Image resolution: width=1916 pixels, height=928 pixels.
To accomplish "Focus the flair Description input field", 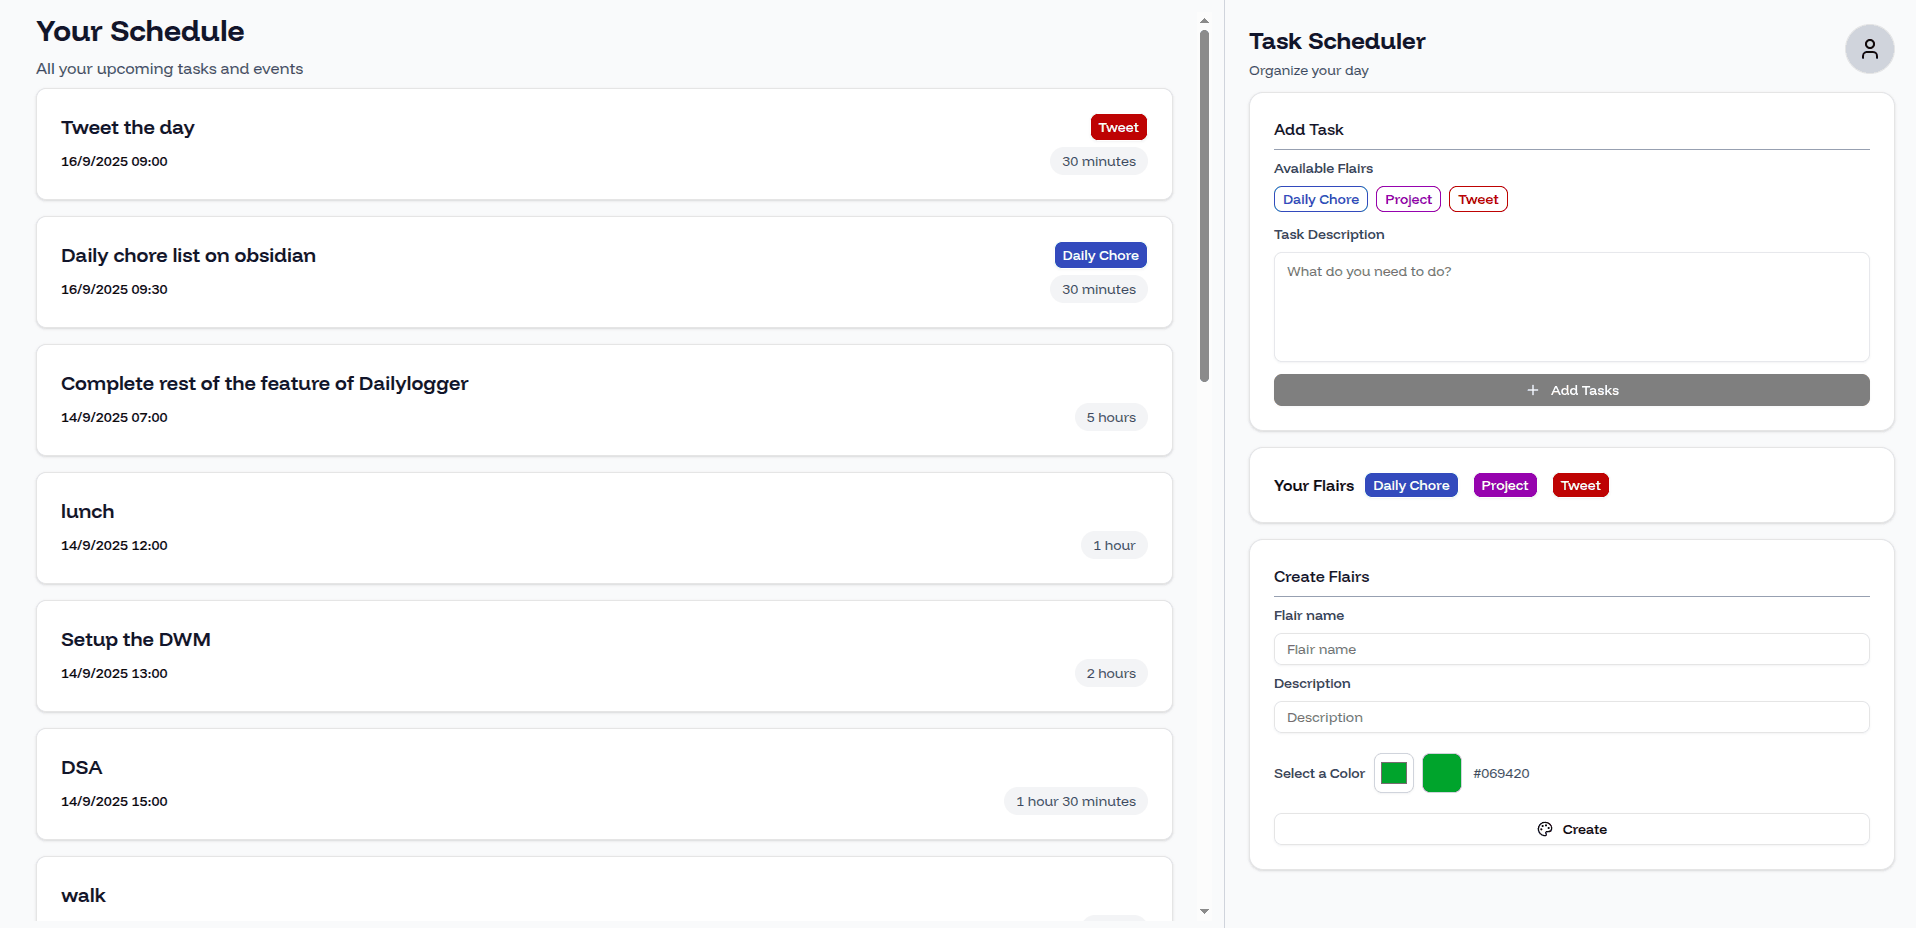I will pyautogui.click(x=1571, y=717).
